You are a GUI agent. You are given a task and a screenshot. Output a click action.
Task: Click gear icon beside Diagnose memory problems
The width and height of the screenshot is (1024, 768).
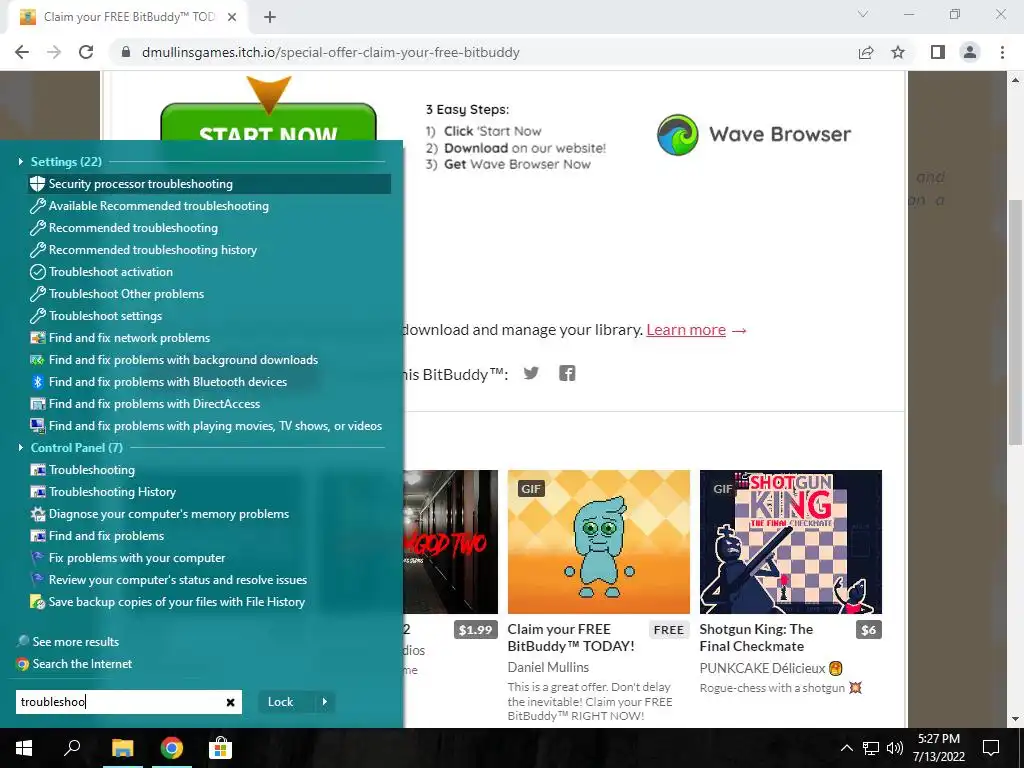coord(37,514)
